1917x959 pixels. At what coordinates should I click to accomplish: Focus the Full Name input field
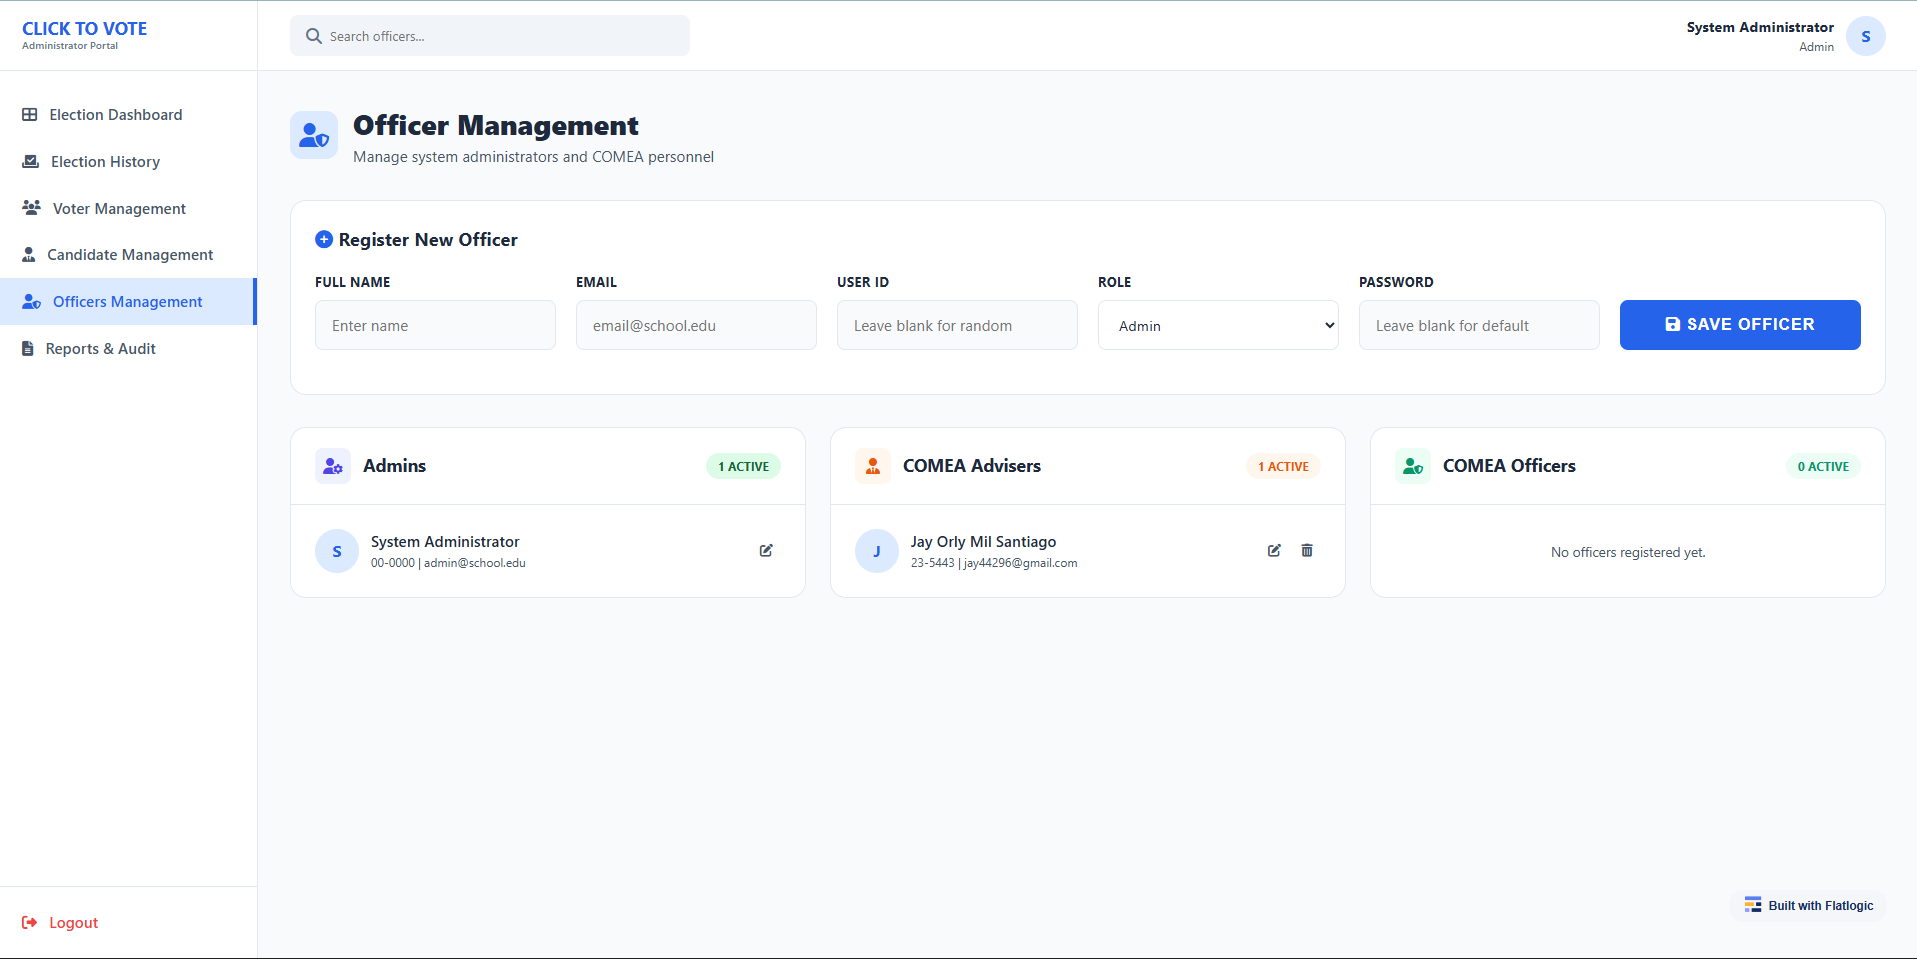coord(435,326)
